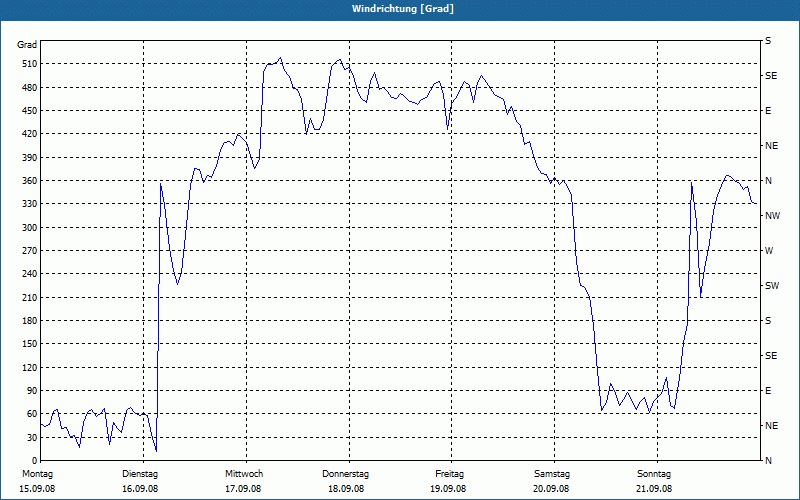
Task: Click the 'Samstag' day label
Action: [x=552, y=474]
